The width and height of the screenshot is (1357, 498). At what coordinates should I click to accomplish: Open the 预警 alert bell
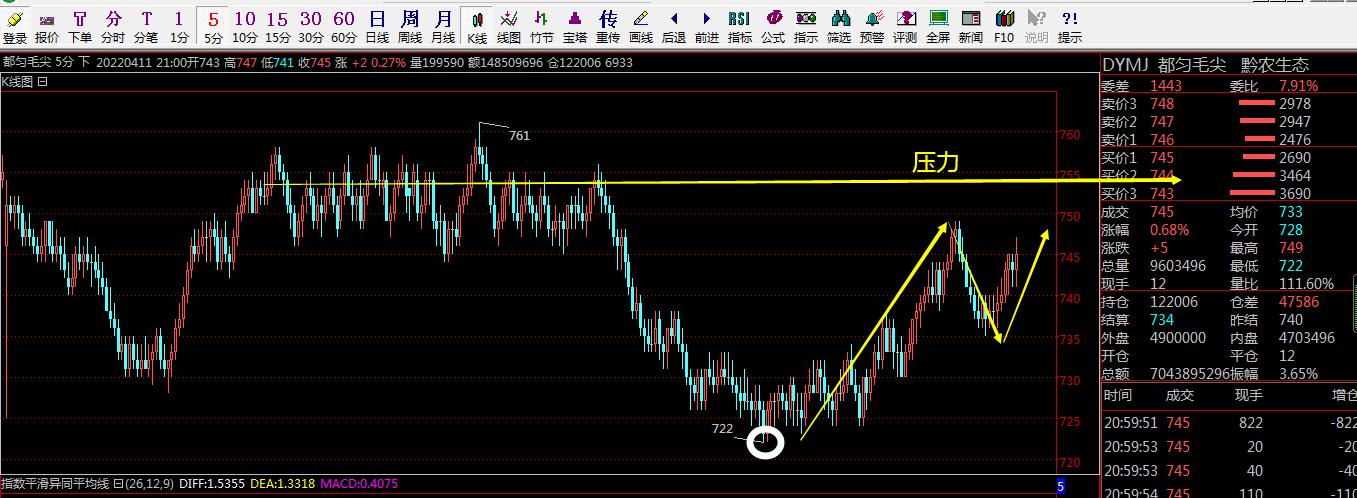click(872, 27)
